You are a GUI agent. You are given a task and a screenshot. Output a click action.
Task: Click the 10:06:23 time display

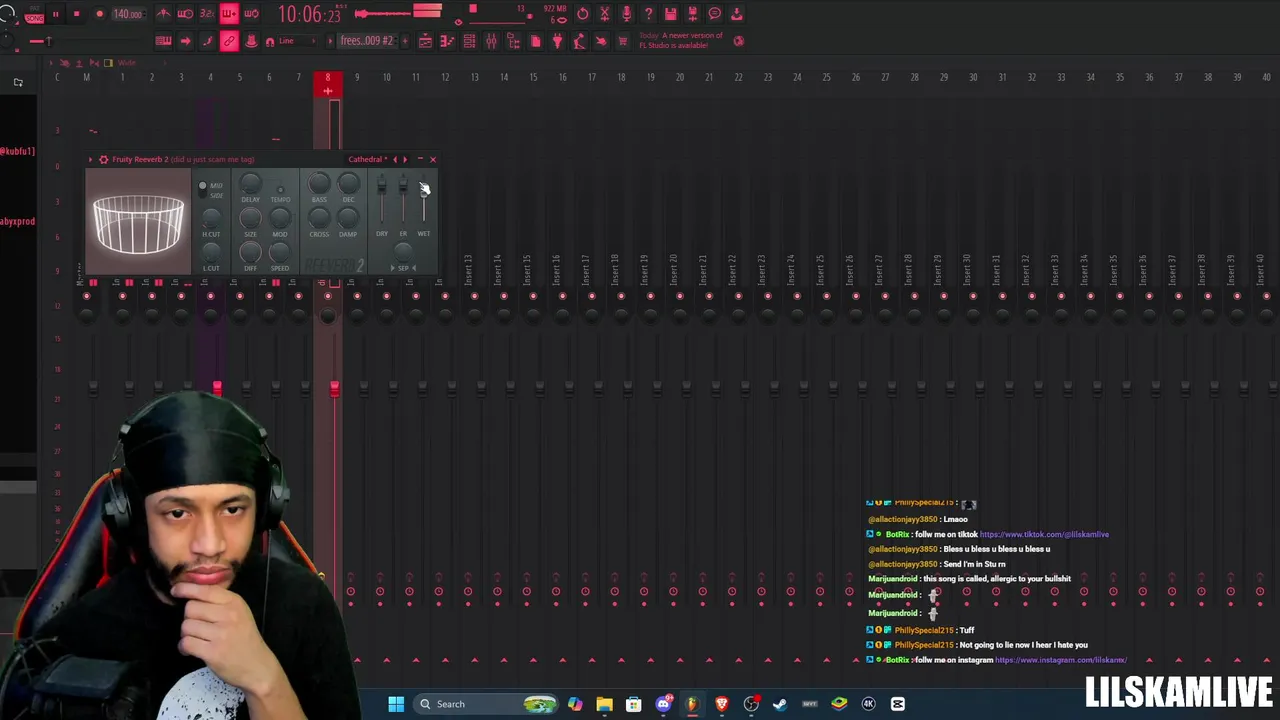309,14
